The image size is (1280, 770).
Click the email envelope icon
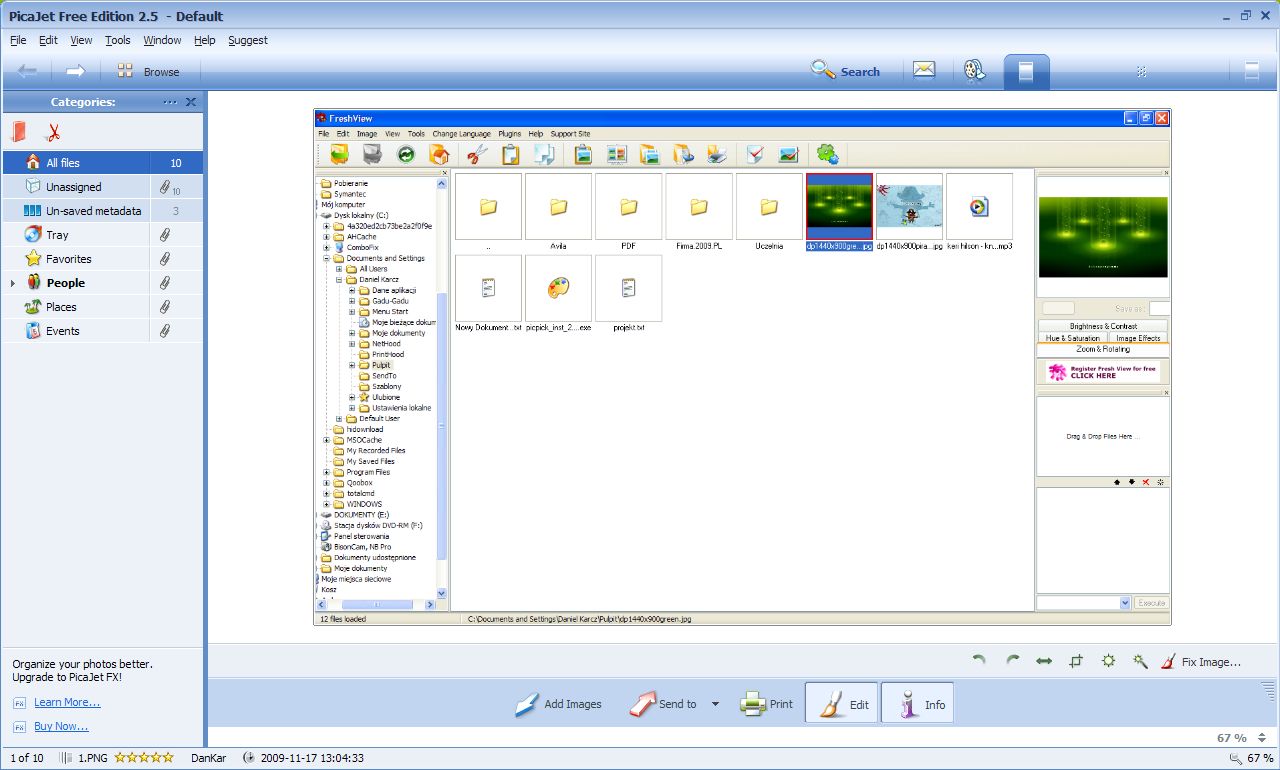coord(923,70)
